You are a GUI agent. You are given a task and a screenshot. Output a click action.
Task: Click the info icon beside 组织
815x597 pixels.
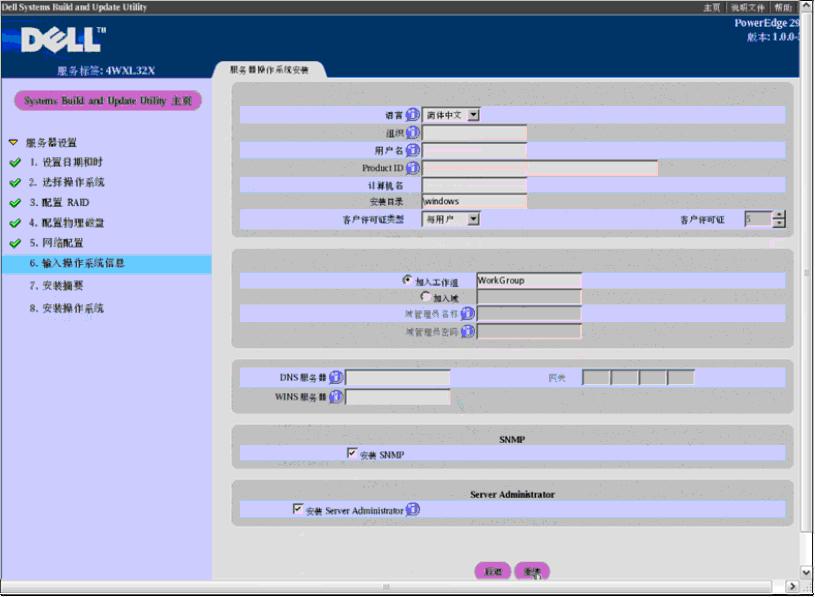[x=412, y=133]
